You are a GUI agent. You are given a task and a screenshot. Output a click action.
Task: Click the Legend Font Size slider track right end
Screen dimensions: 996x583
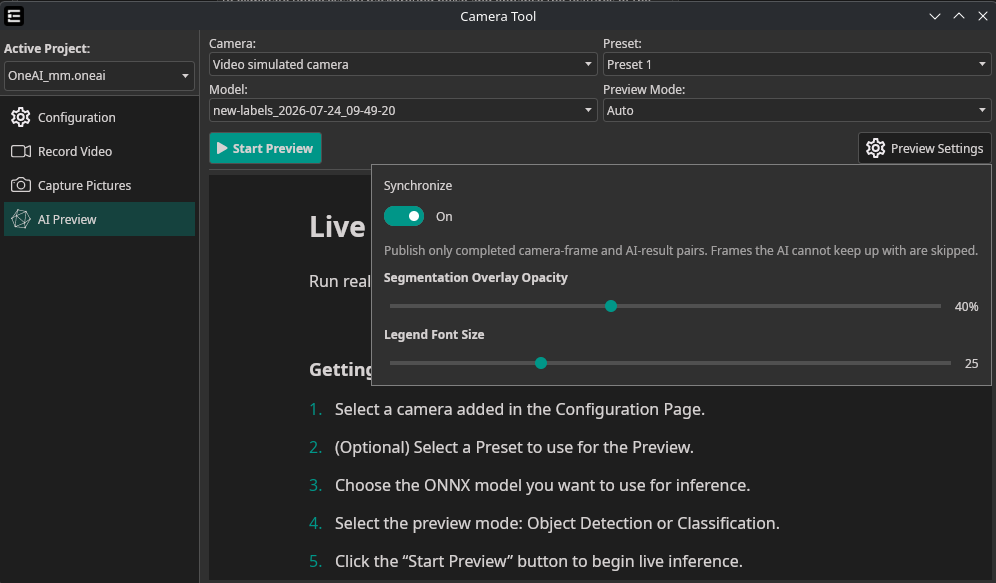(948, 363)
